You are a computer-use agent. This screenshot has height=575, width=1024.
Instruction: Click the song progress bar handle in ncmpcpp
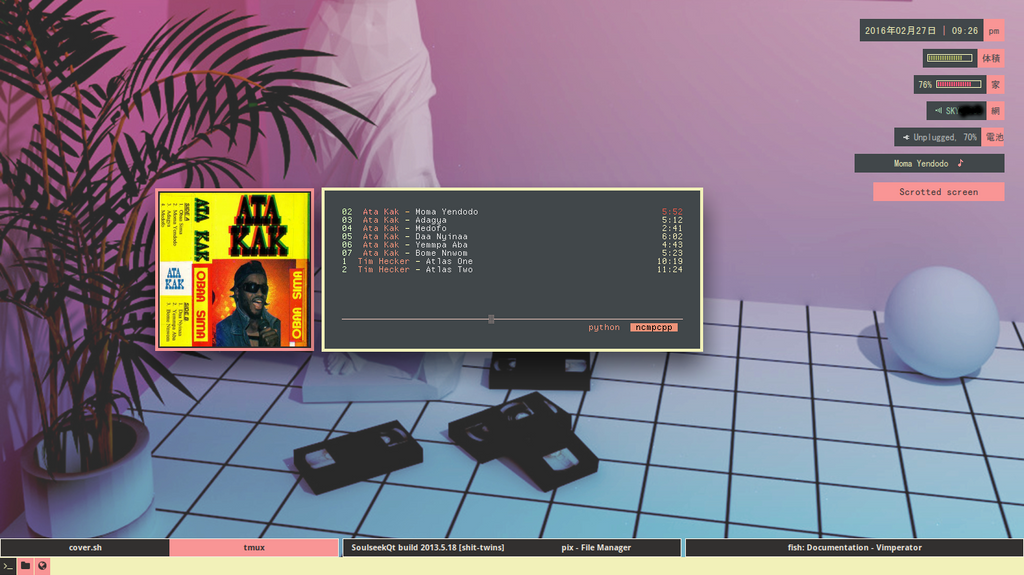point(491,319)
